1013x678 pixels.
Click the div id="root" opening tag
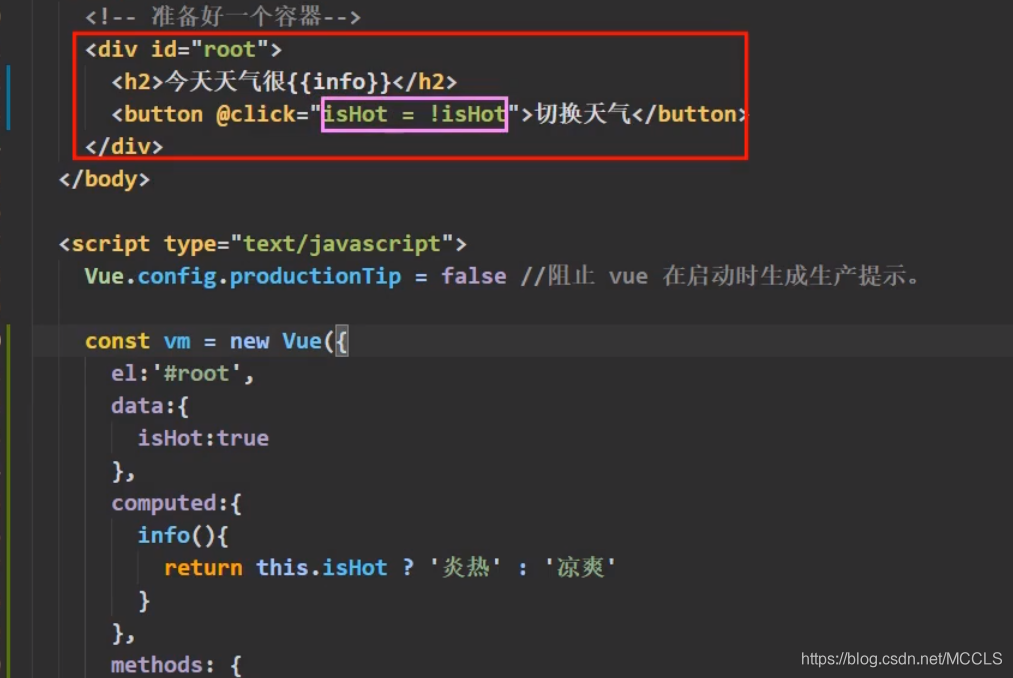(183, 50)
